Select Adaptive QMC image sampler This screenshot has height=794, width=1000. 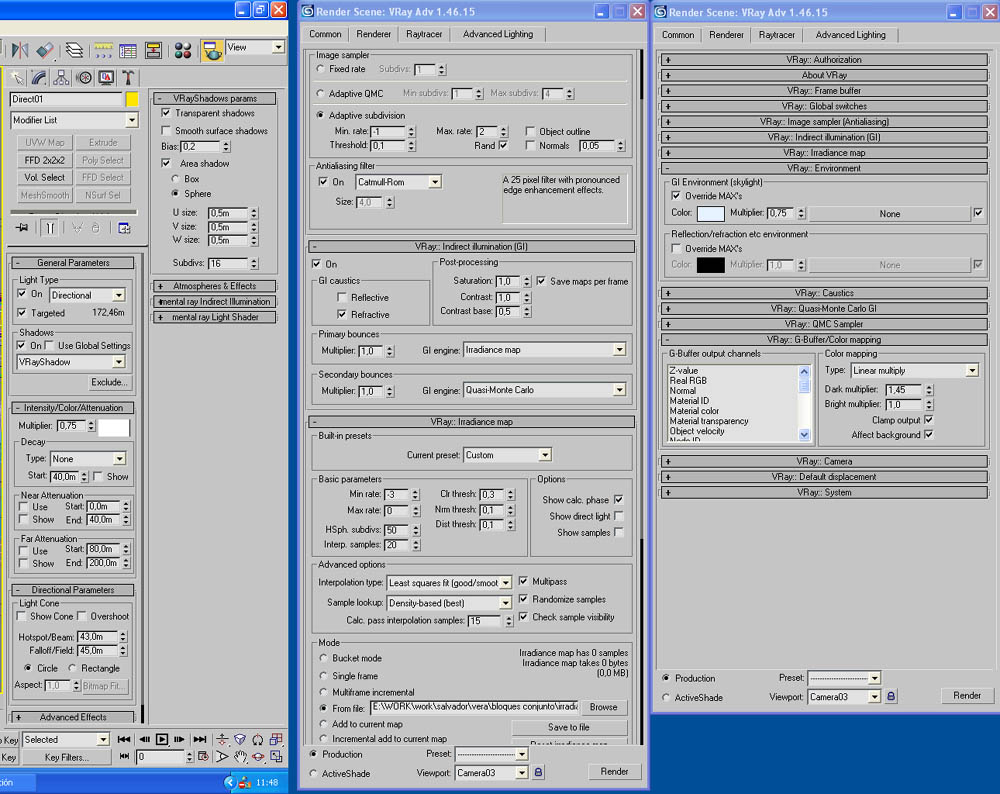click(x=321, y=93)
